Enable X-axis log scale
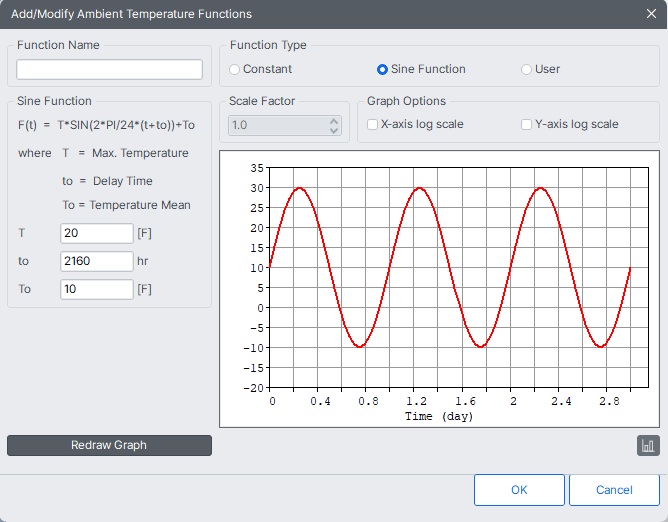 (373, 125)
